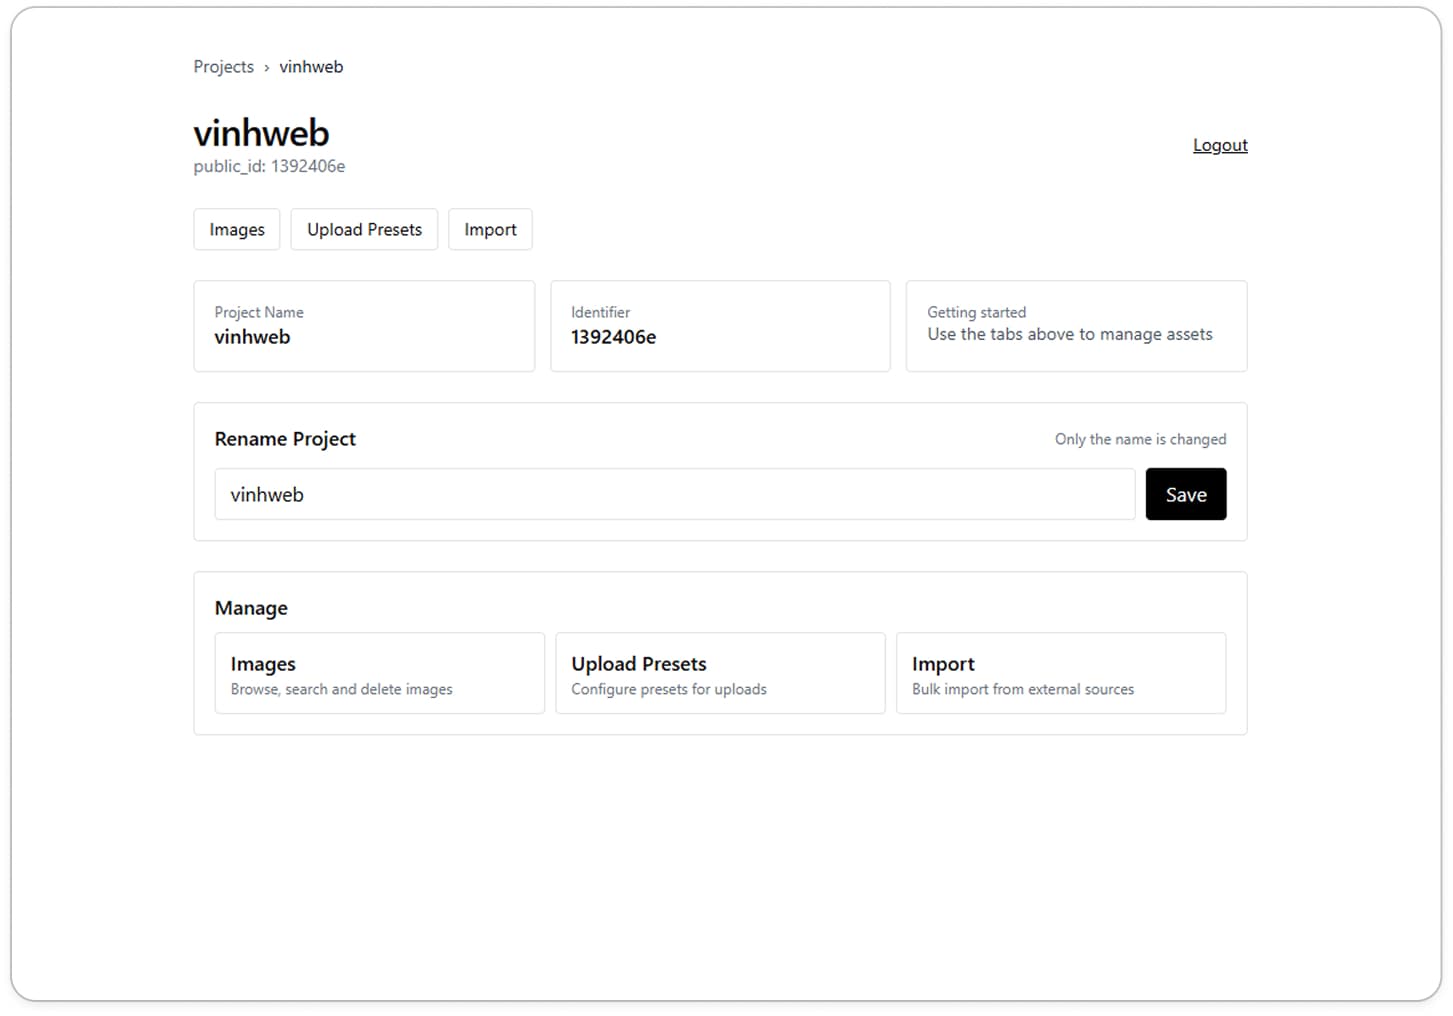Click the Logout link
The height and width of the screenshot is (1016, 1453).
1220,144
